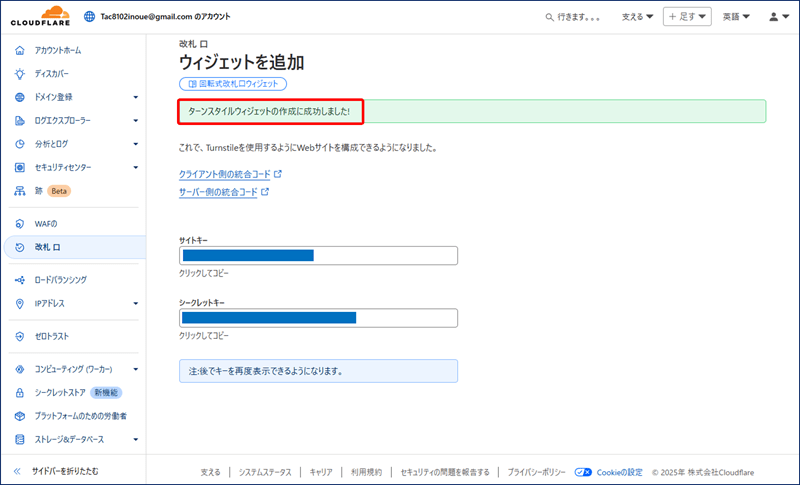The height and width of the screenshot is (485, 800).
Task: Click the ロードバランシング icon
Action: pyautogui.click(x=20, y=280)
